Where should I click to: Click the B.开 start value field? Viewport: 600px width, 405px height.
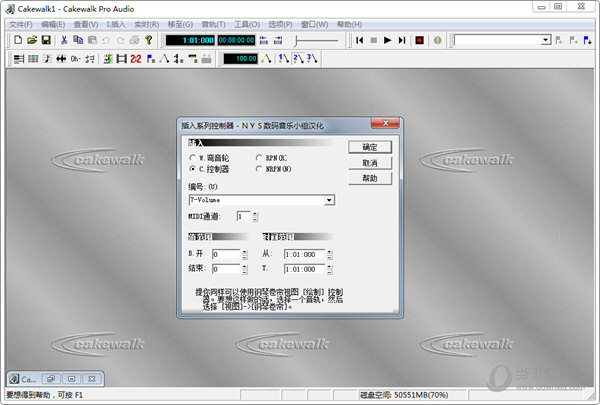click(226, 255)
